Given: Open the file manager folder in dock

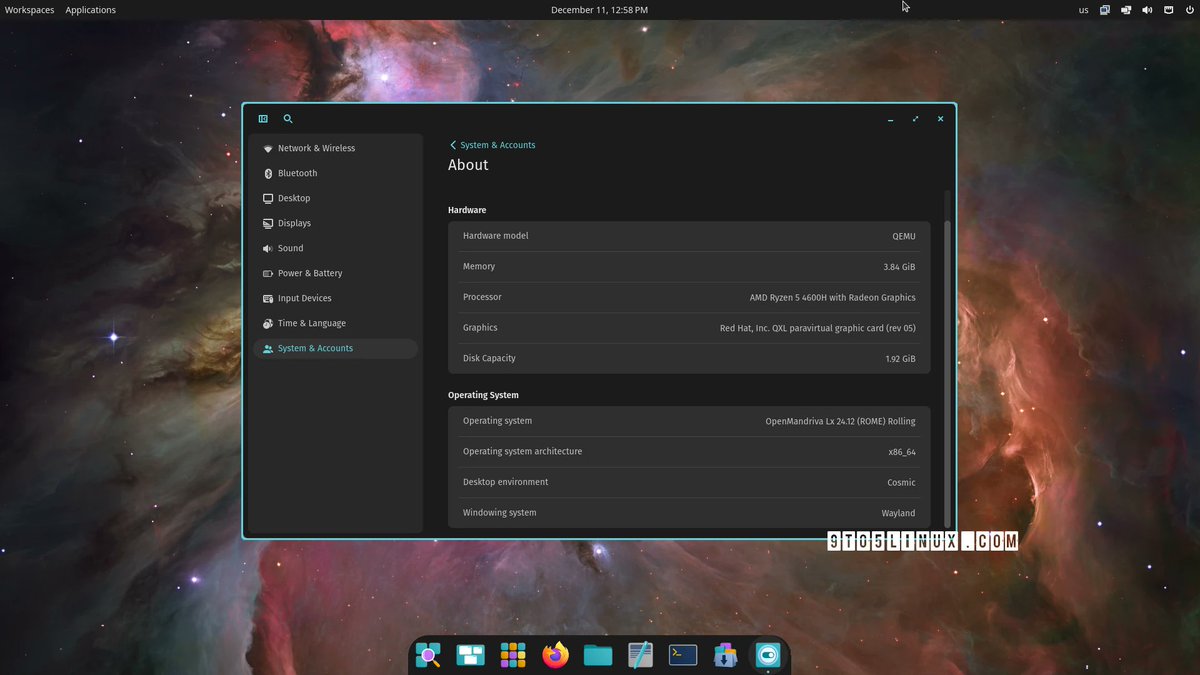Looking at the screenshot, I should coord(598,655).
